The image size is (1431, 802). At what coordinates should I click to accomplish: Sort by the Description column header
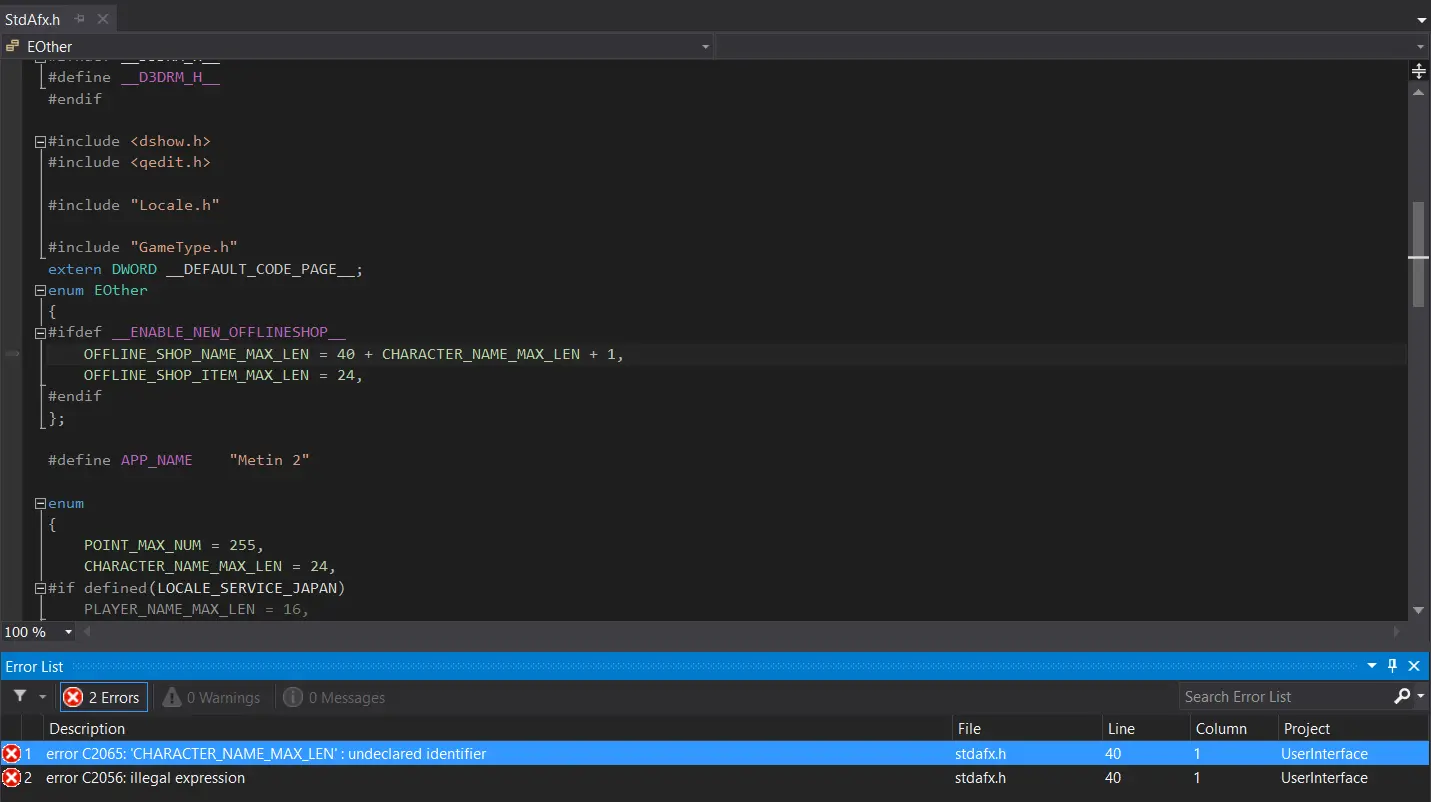[498, 728]
